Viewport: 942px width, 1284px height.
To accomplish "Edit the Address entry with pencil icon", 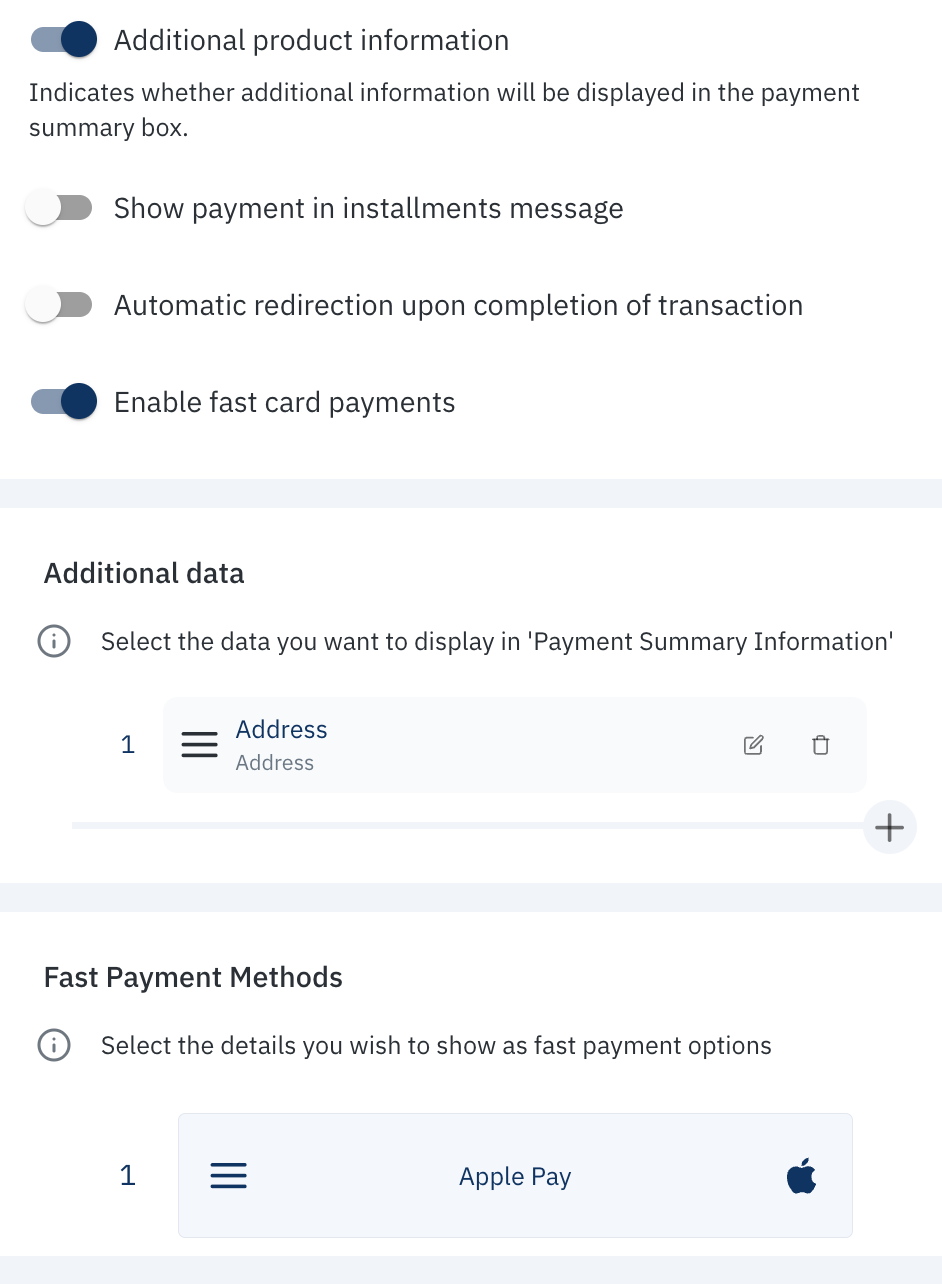I will pyautogui.click(x=754, y=745).
